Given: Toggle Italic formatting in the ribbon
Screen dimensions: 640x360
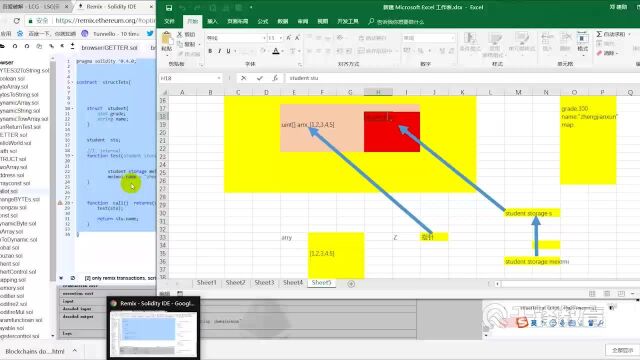Looking at the screenshot, I should point(219,51).
